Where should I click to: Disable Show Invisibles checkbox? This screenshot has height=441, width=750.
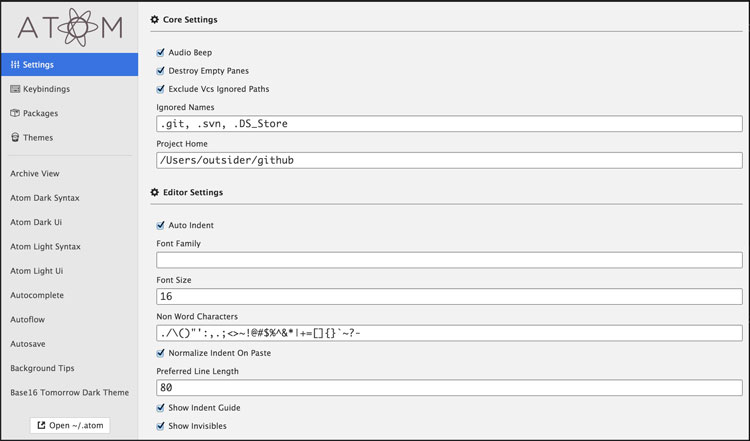pyautogui.click(x=161, y=426)
